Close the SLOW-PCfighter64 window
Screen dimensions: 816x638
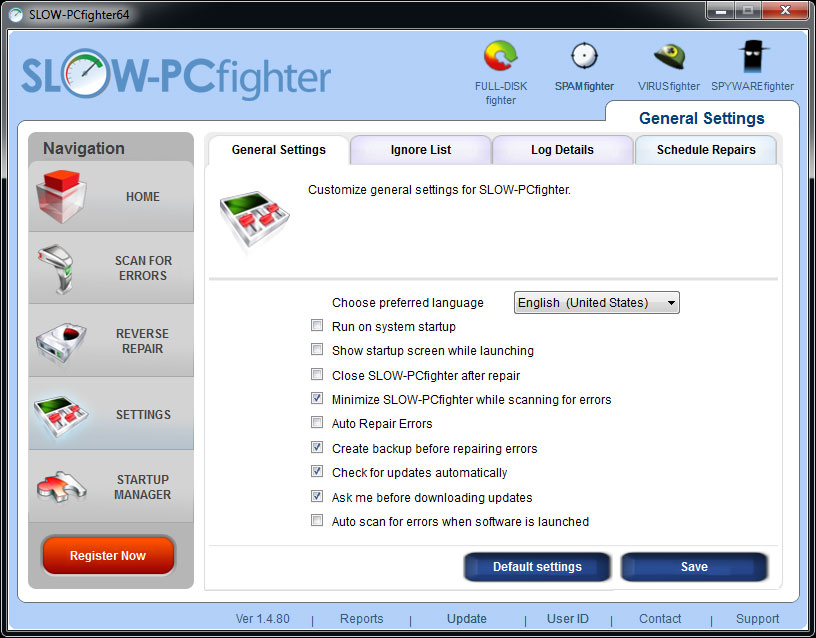click(785, 10)
